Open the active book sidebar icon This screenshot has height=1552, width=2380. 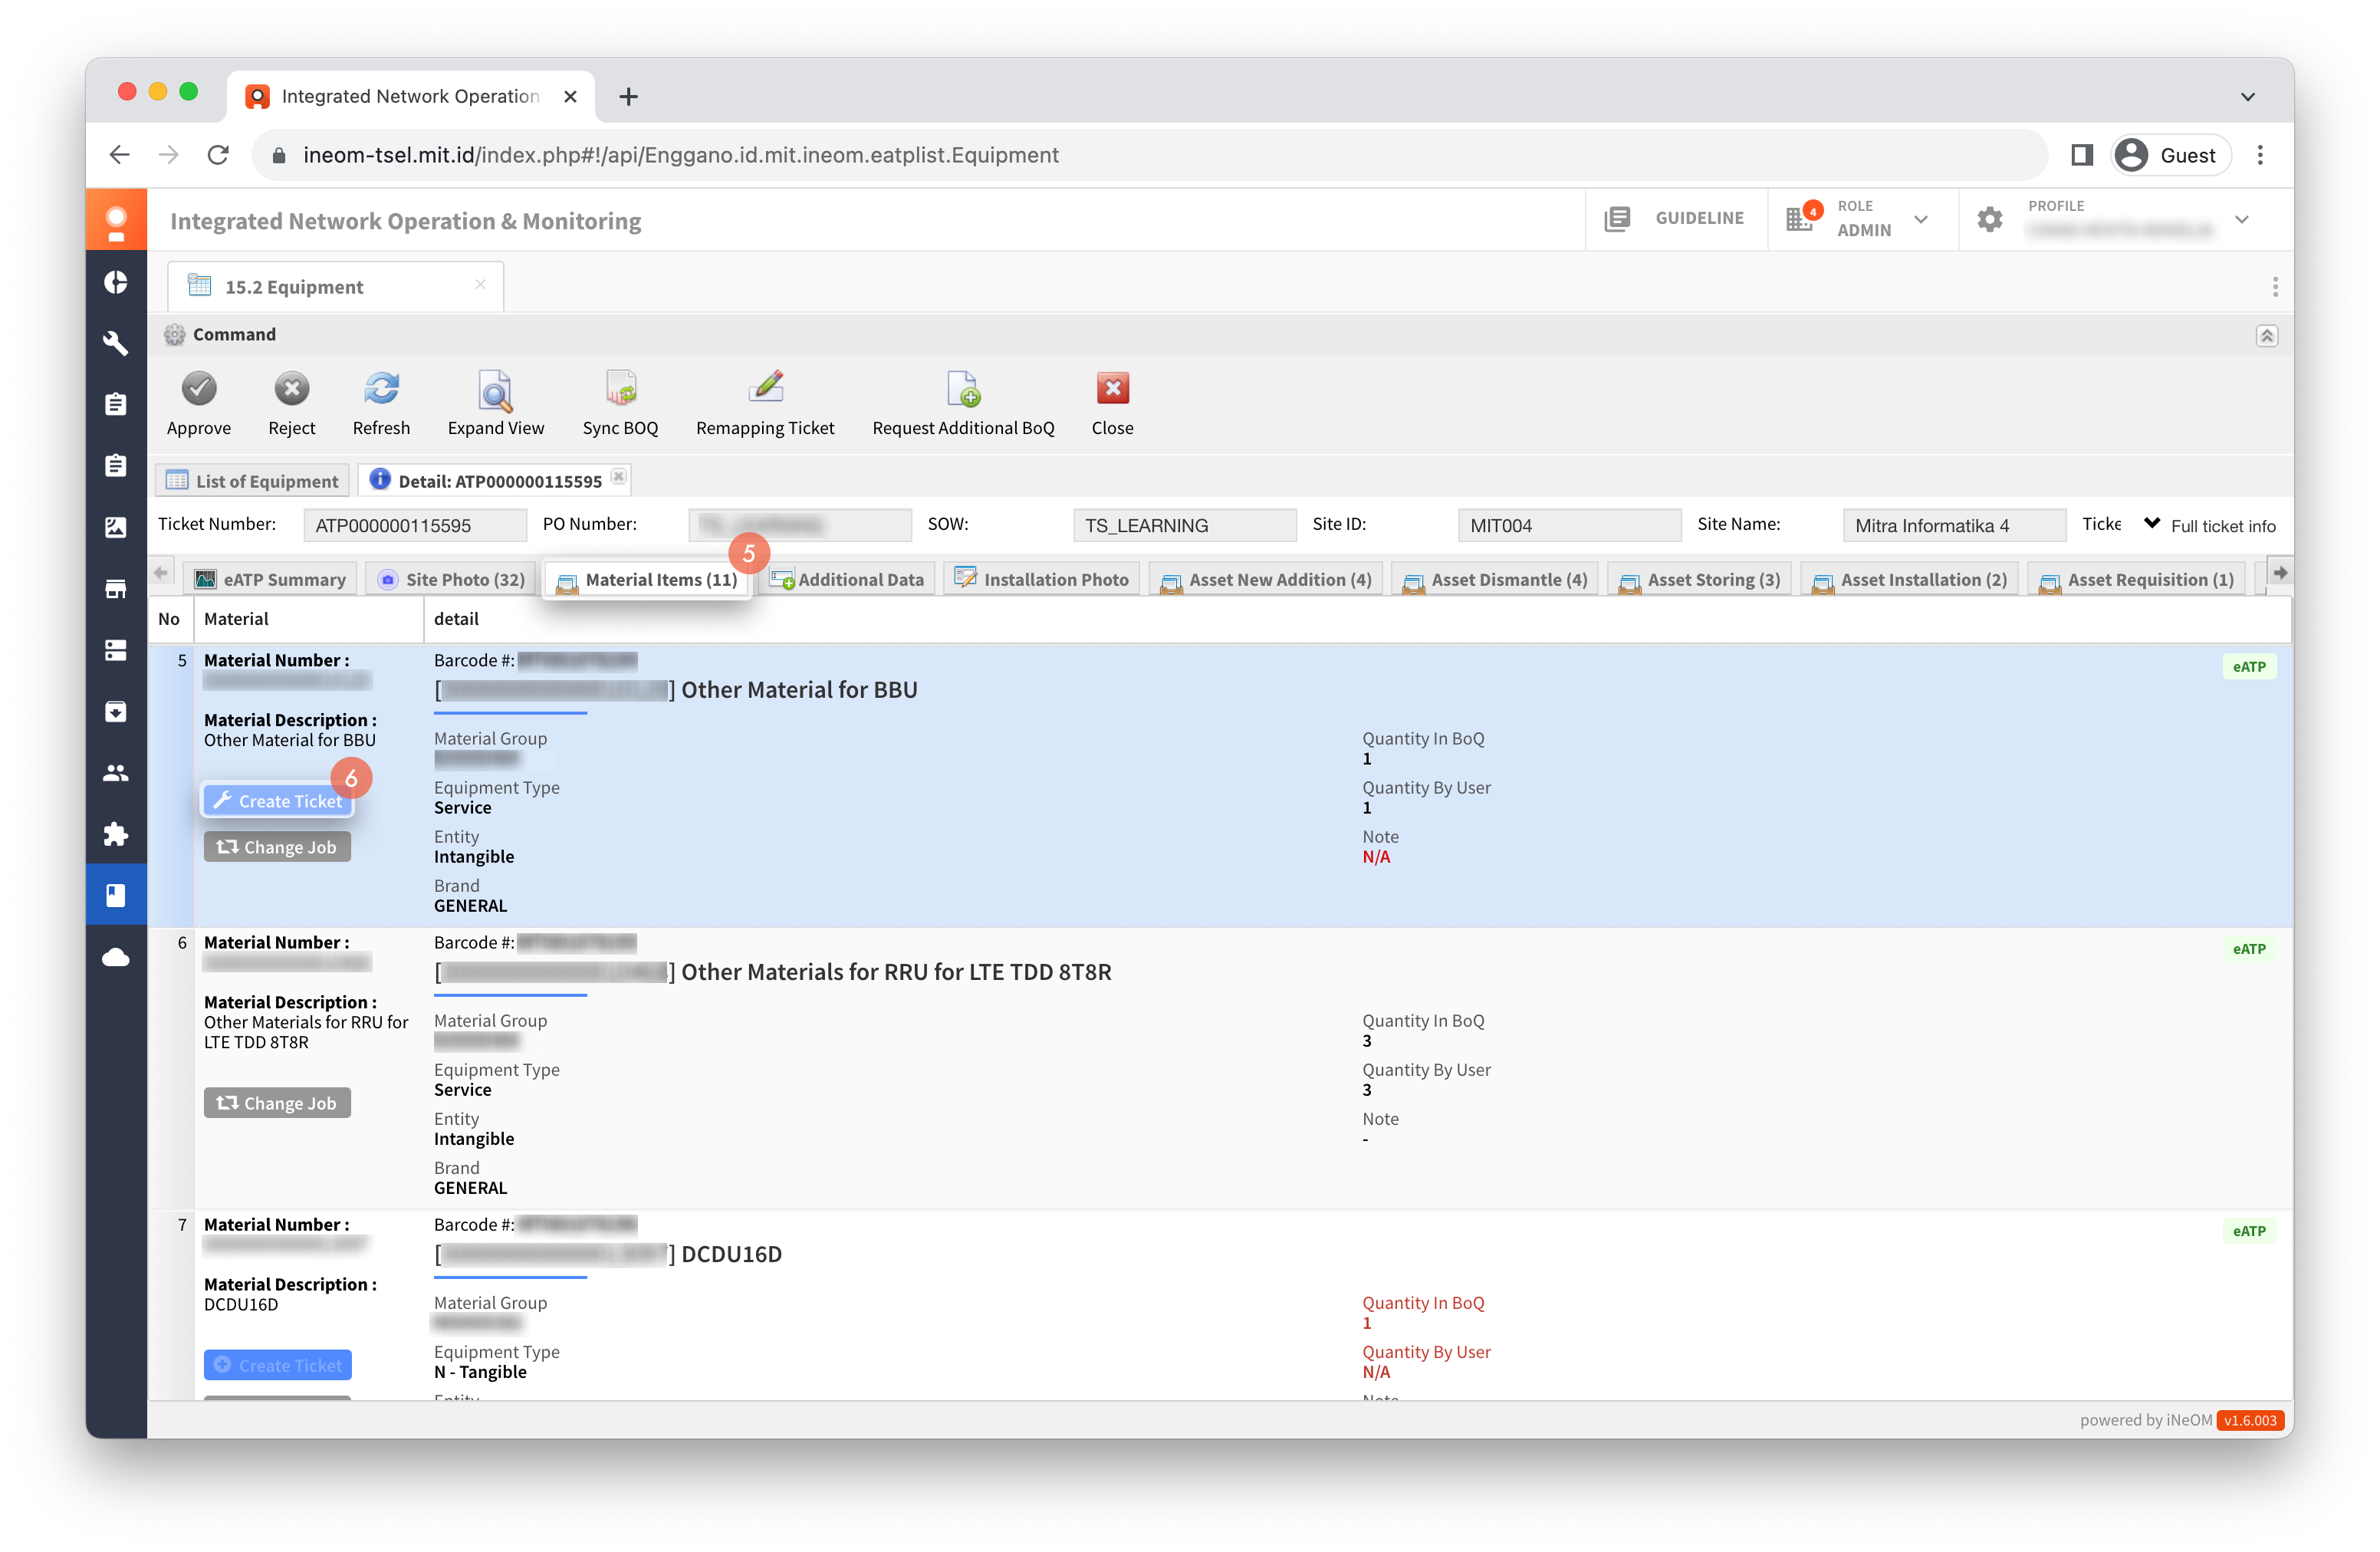116,895
